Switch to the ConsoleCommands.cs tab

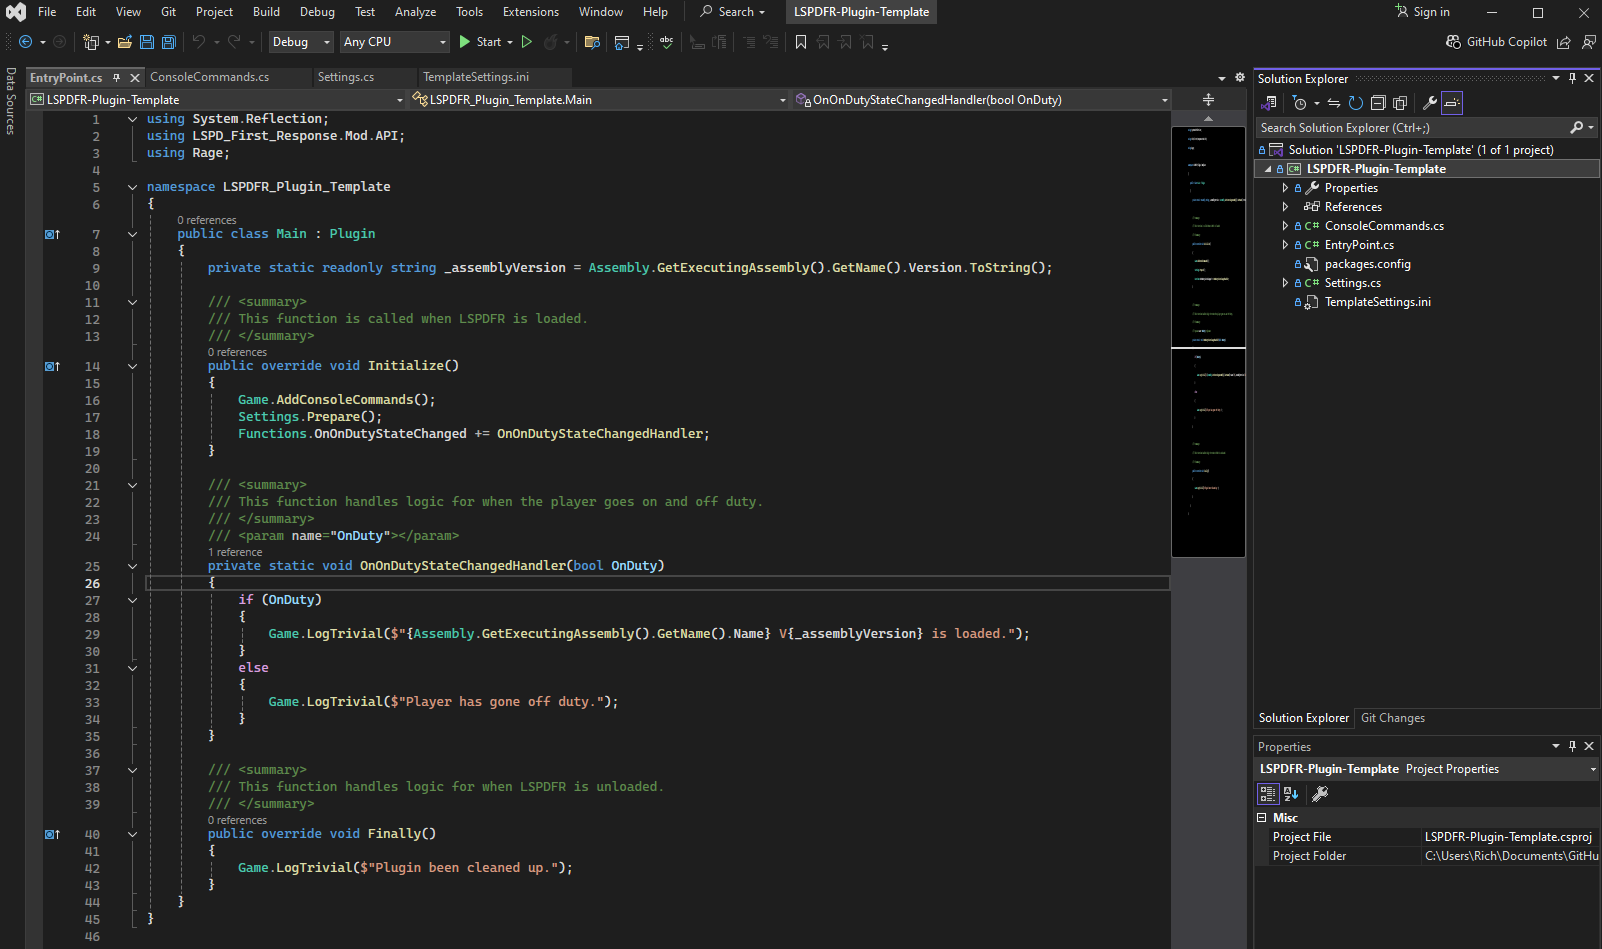coord(209,77)
